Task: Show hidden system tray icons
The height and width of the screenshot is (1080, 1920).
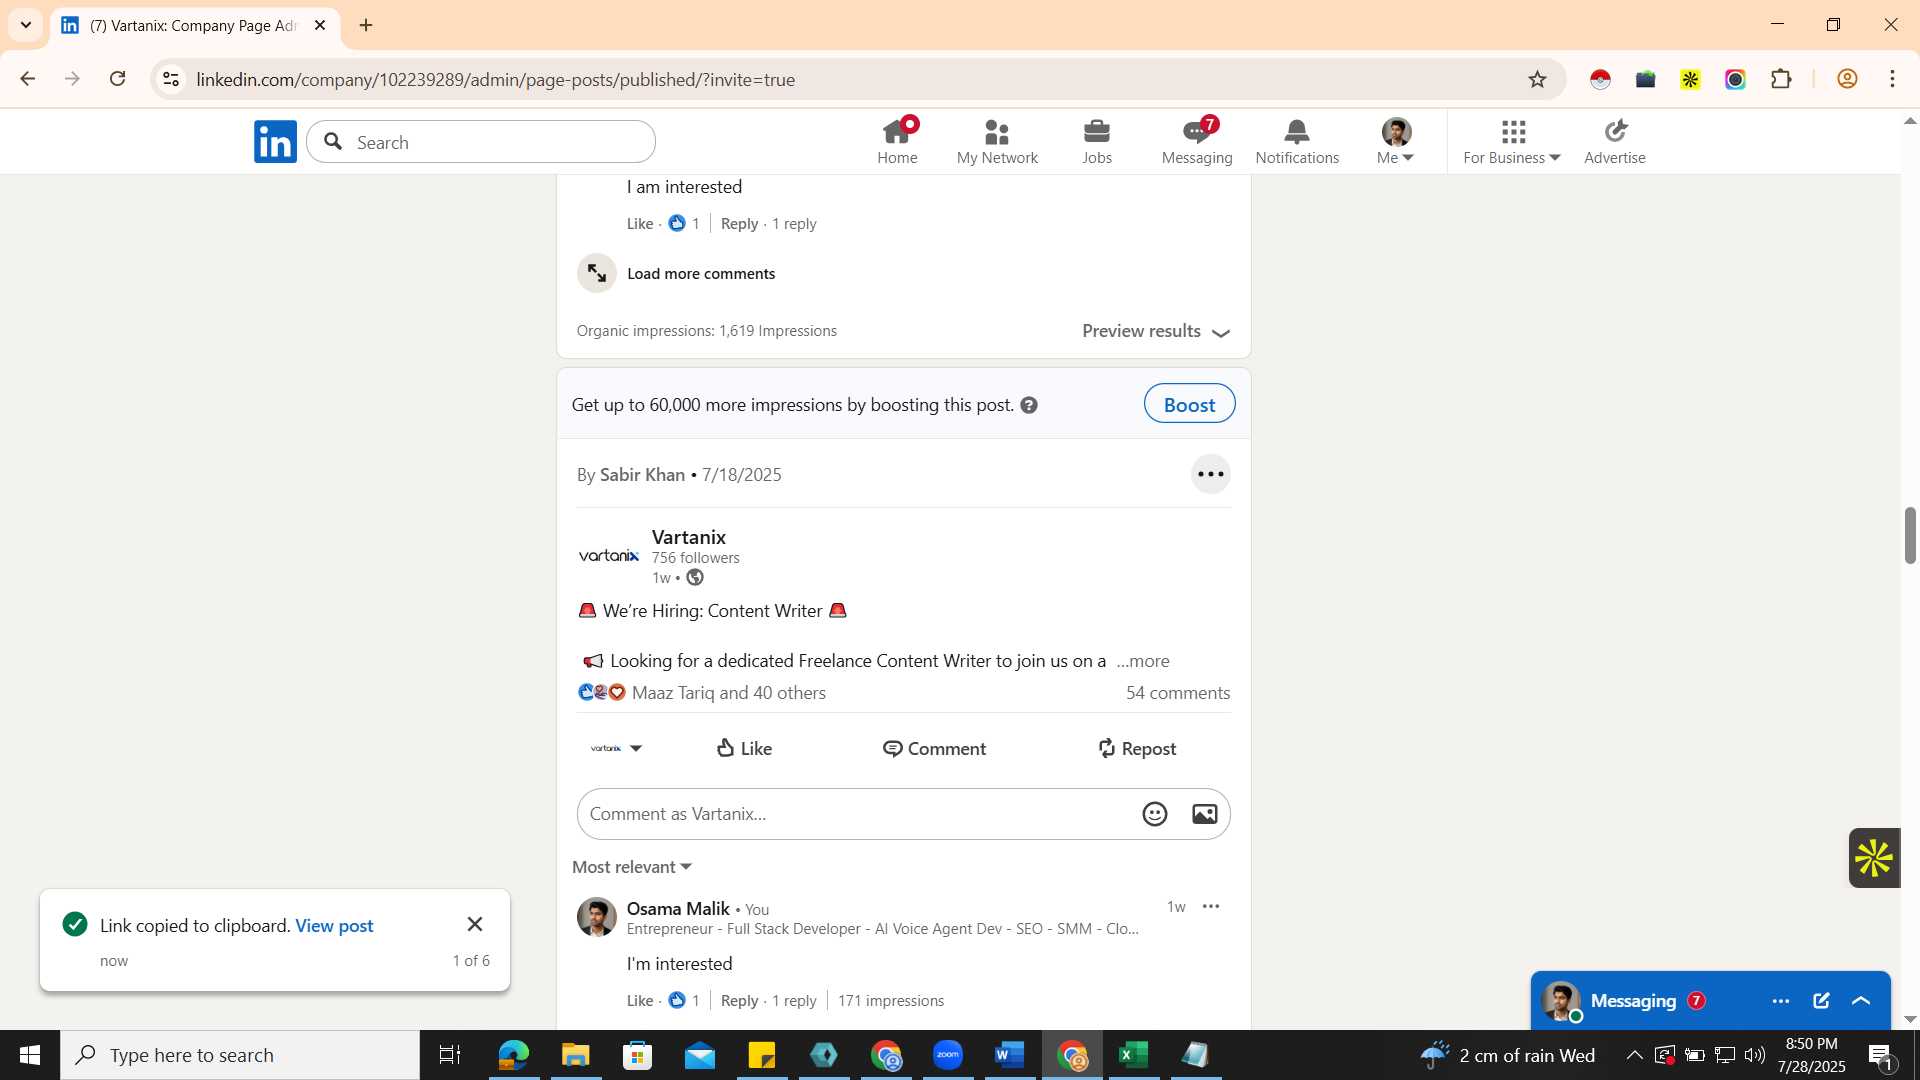Action: [x=1633, y=1055]
